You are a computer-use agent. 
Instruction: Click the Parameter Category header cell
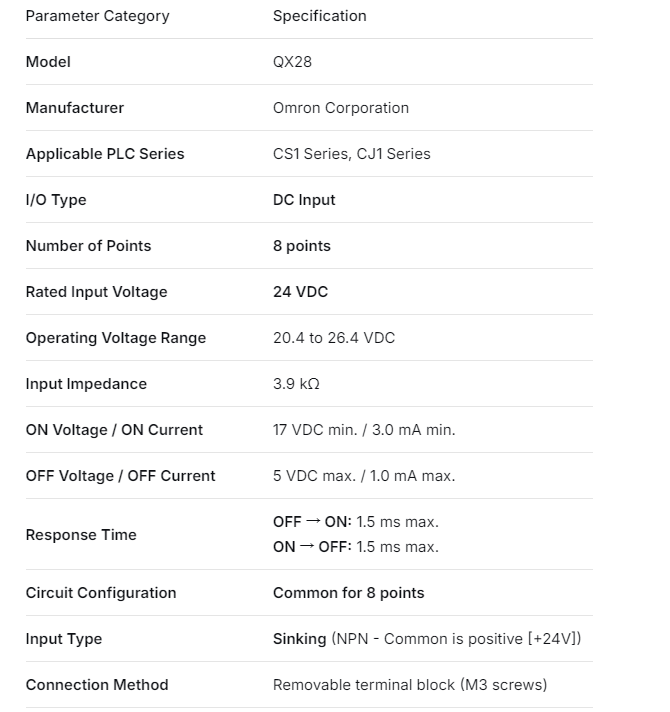click(x=97, y=16)
